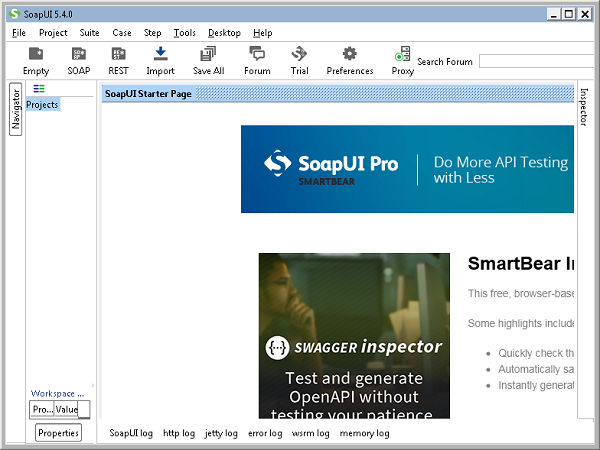Maximize the SoapUI window
The width and height of the screenshot is (600, 450).
569,14
